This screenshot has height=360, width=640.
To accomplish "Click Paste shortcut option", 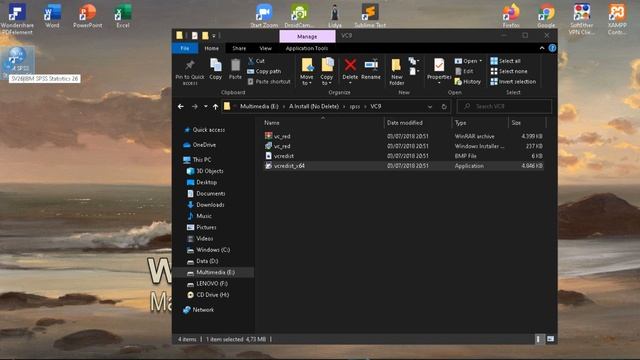I will coord(269,82).
